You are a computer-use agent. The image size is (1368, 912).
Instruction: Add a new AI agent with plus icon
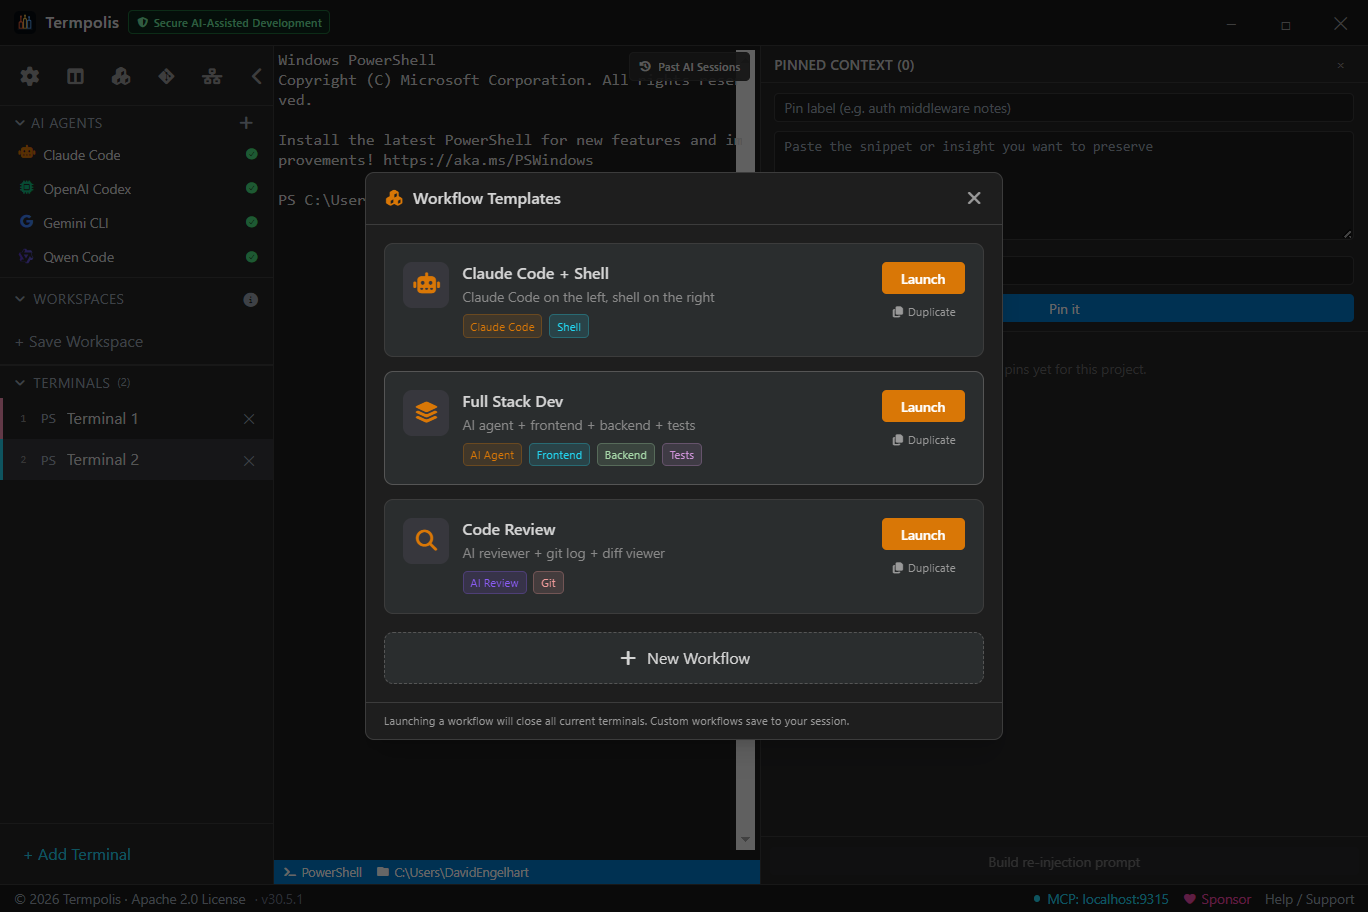click(246, 123)
